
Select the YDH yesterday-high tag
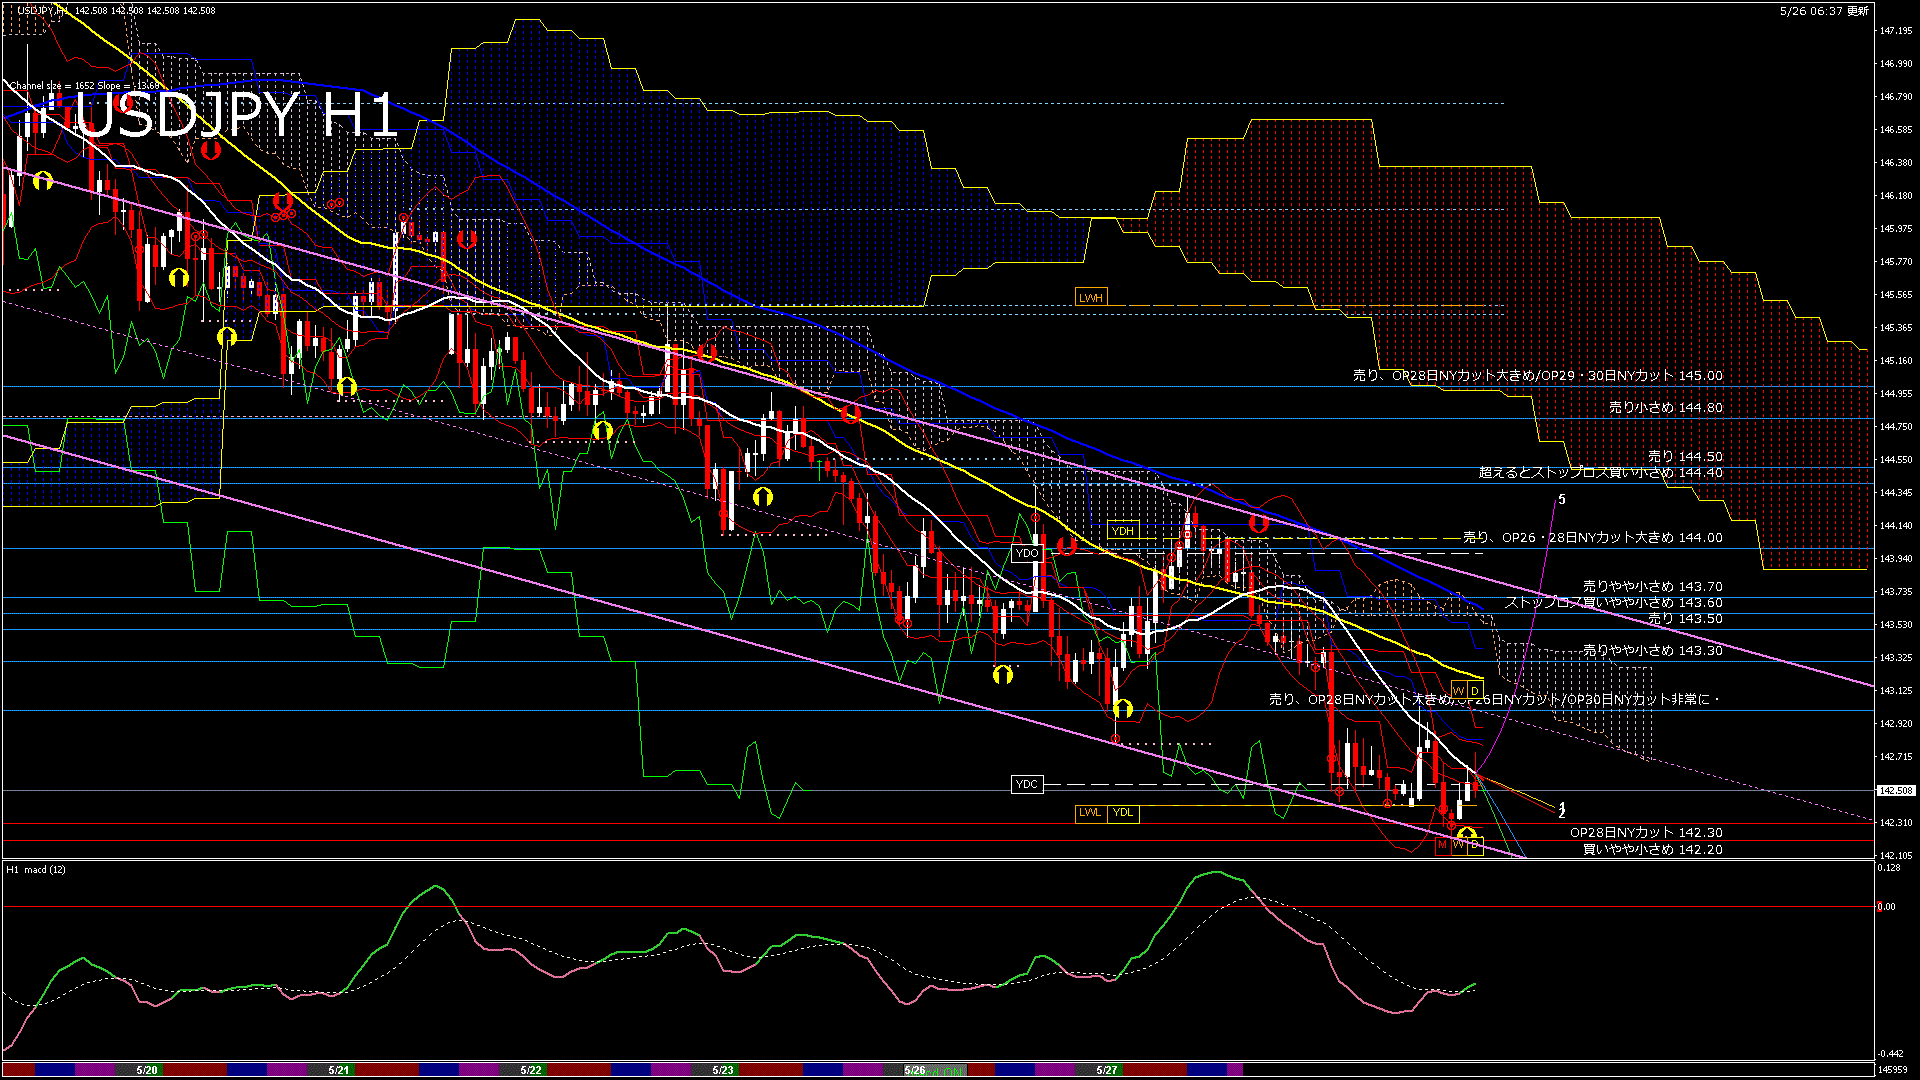click(1123, 531)
